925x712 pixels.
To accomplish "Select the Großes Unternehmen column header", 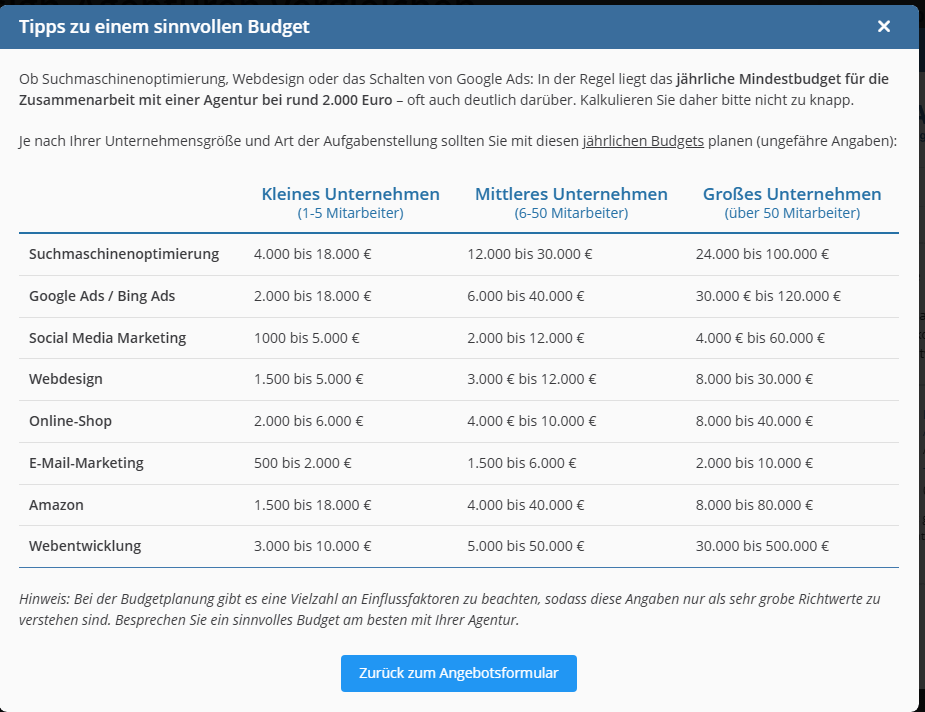I will pos(792,202).
